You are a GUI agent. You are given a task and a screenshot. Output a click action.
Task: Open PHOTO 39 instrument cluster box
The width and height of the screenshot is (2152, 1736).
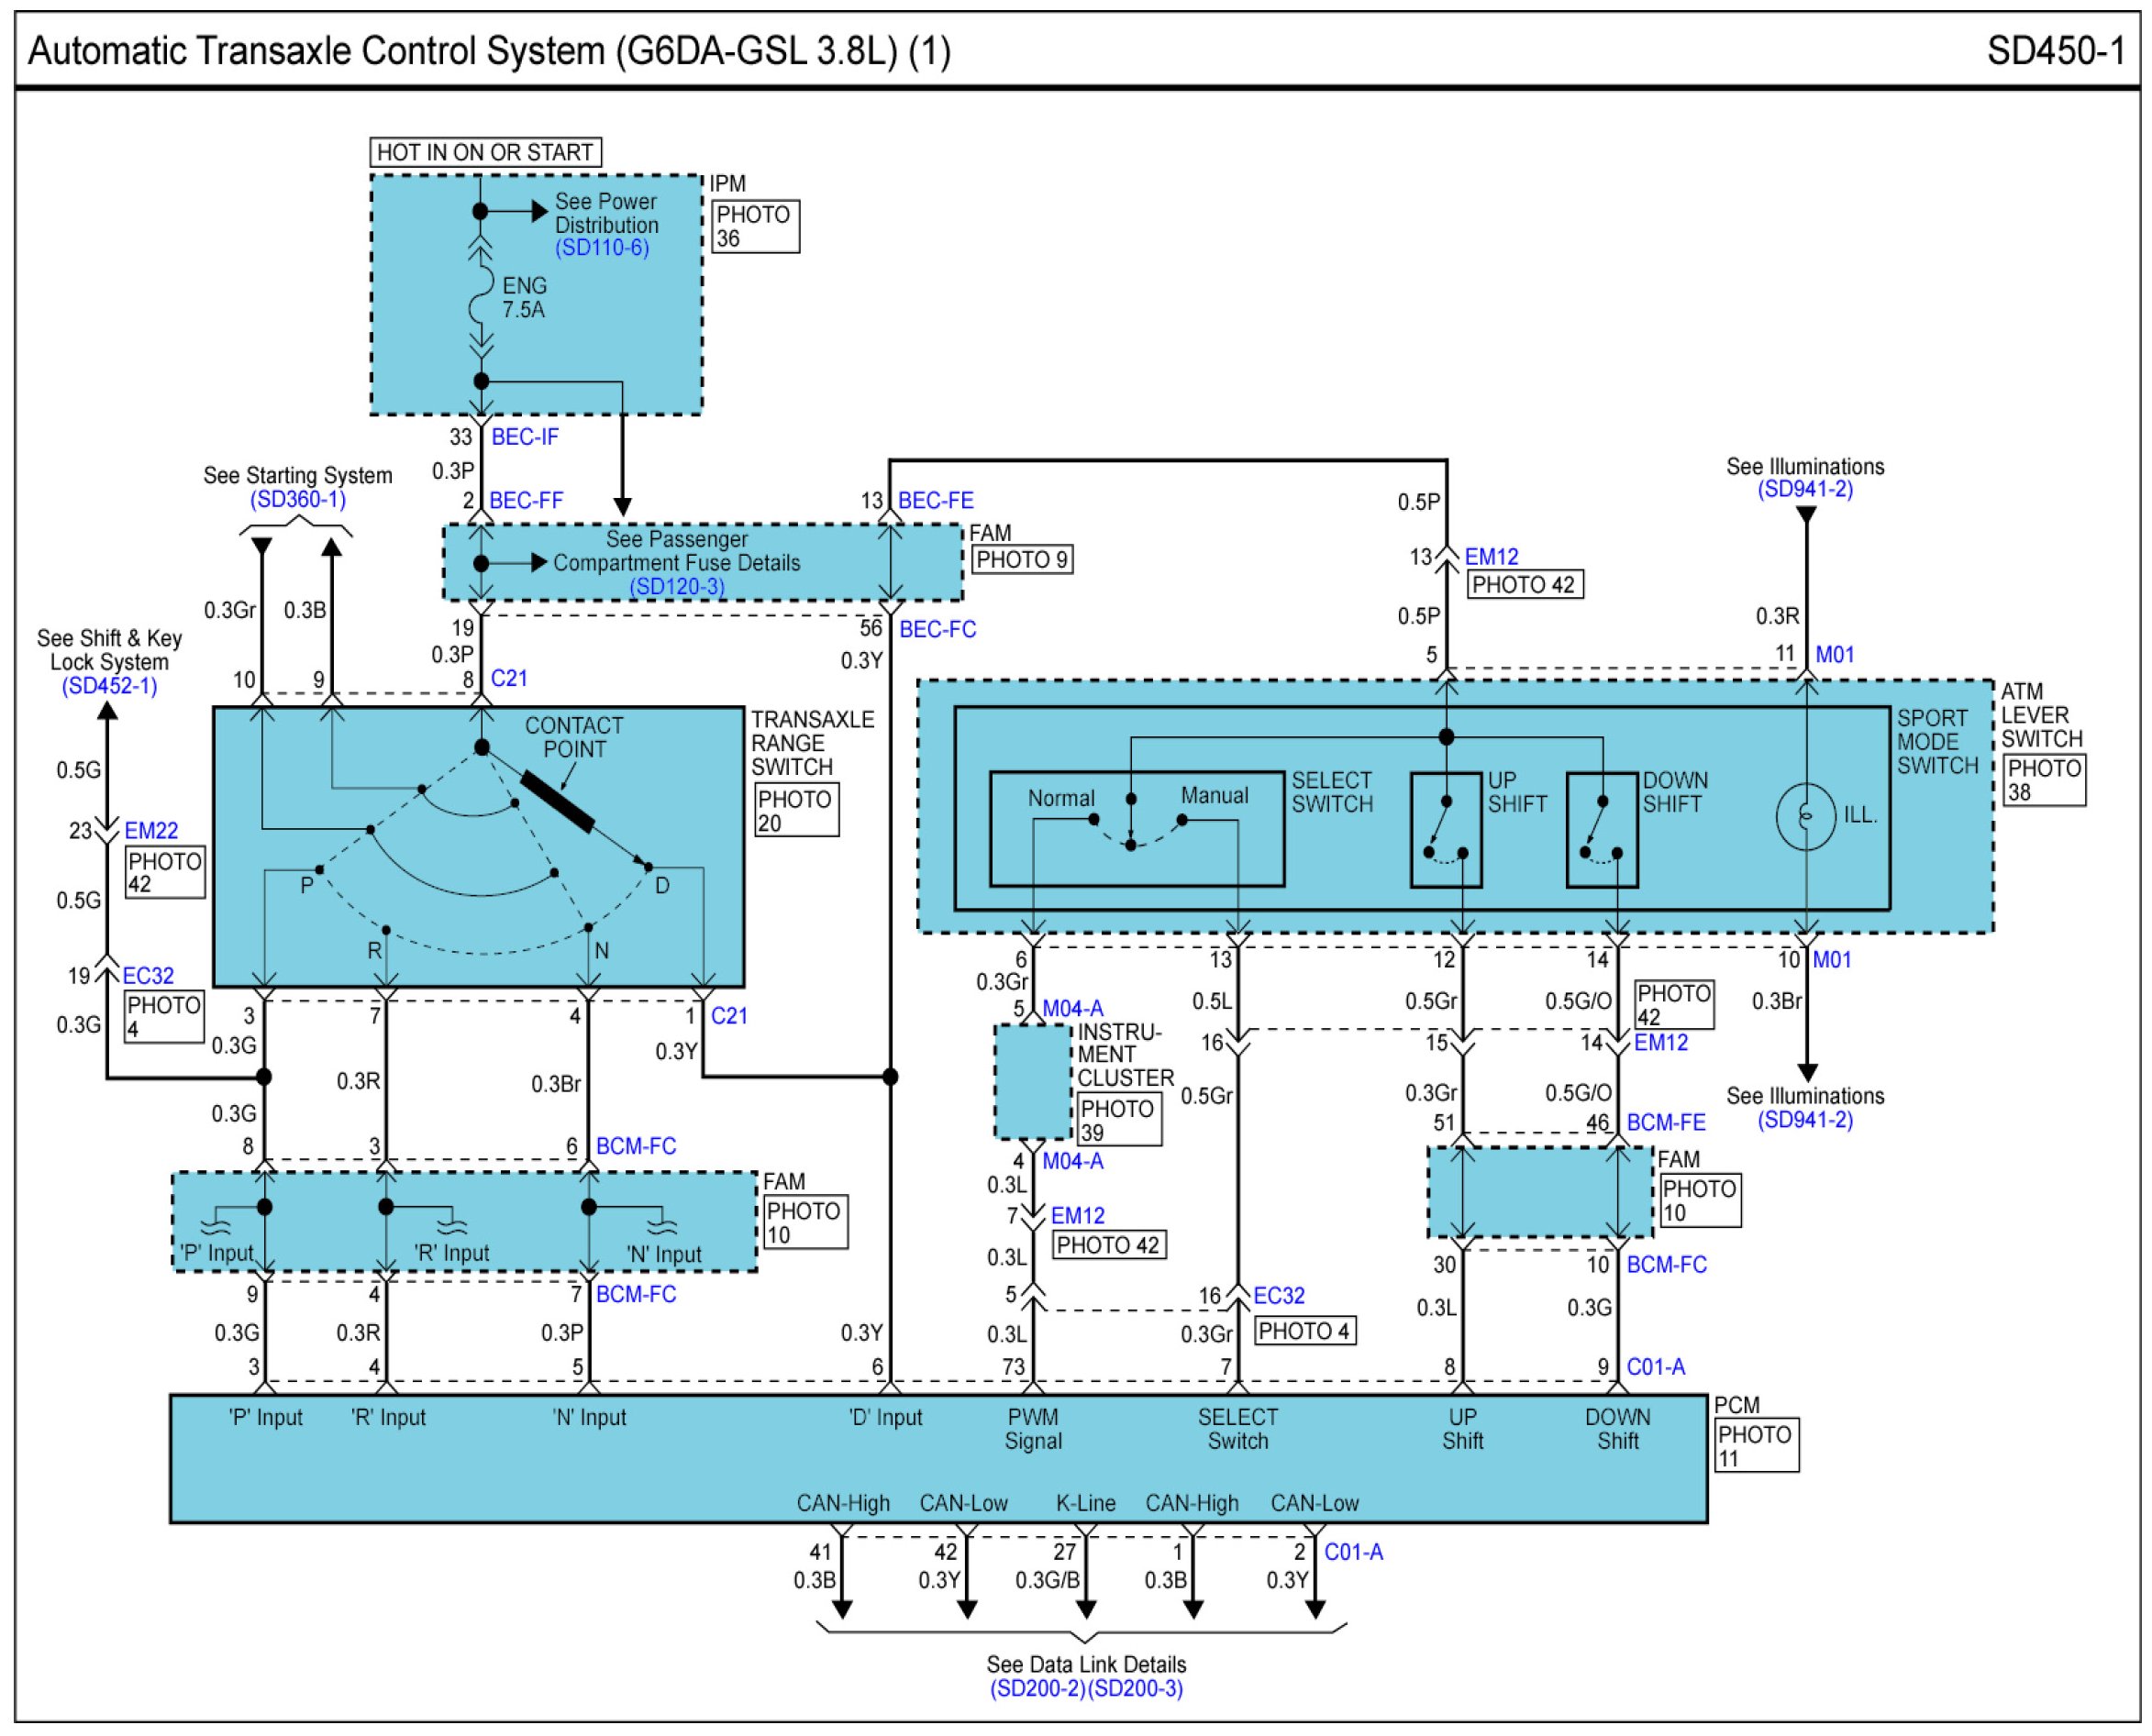(x=1118, y=1120)
